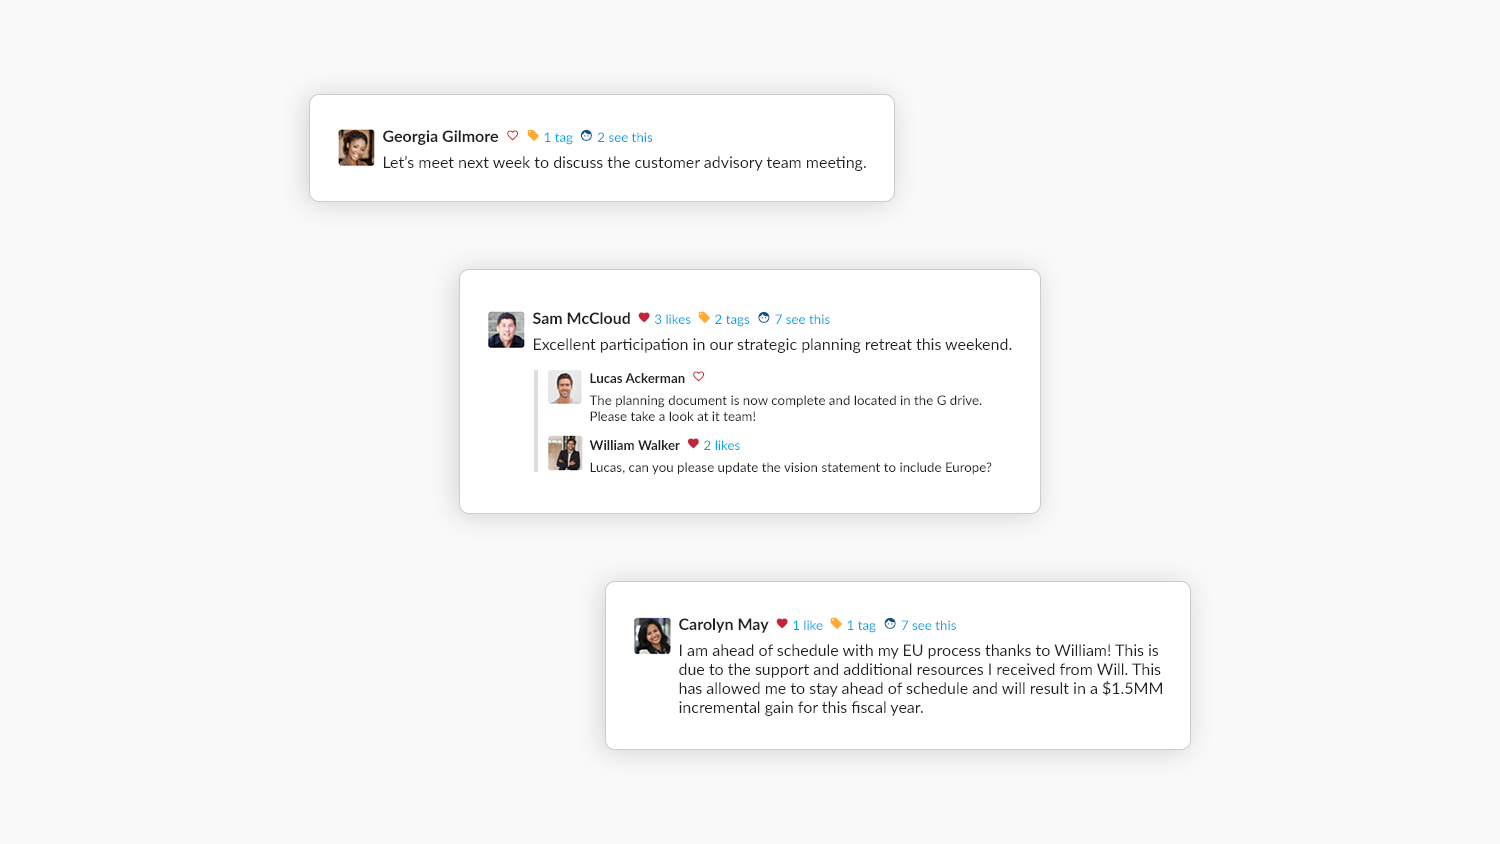Select the Carolyn May author name

click(x=723, y=625)
